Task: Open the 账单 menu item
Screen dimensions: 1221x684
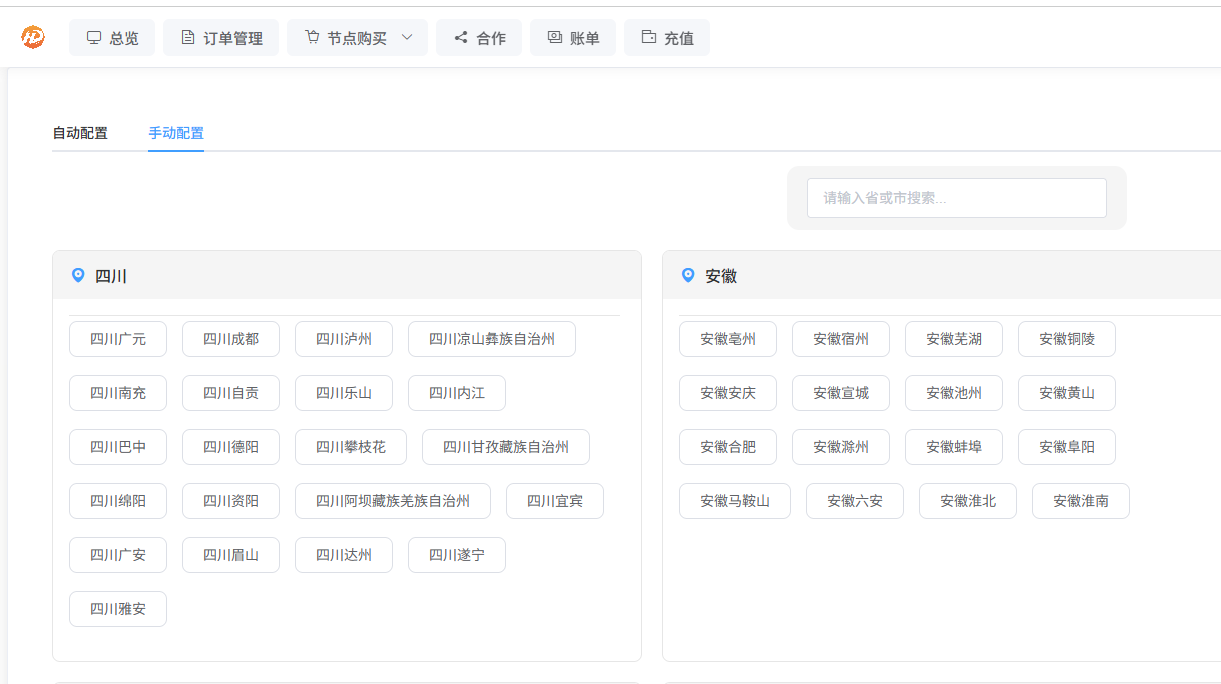Action: coord(573,38)
